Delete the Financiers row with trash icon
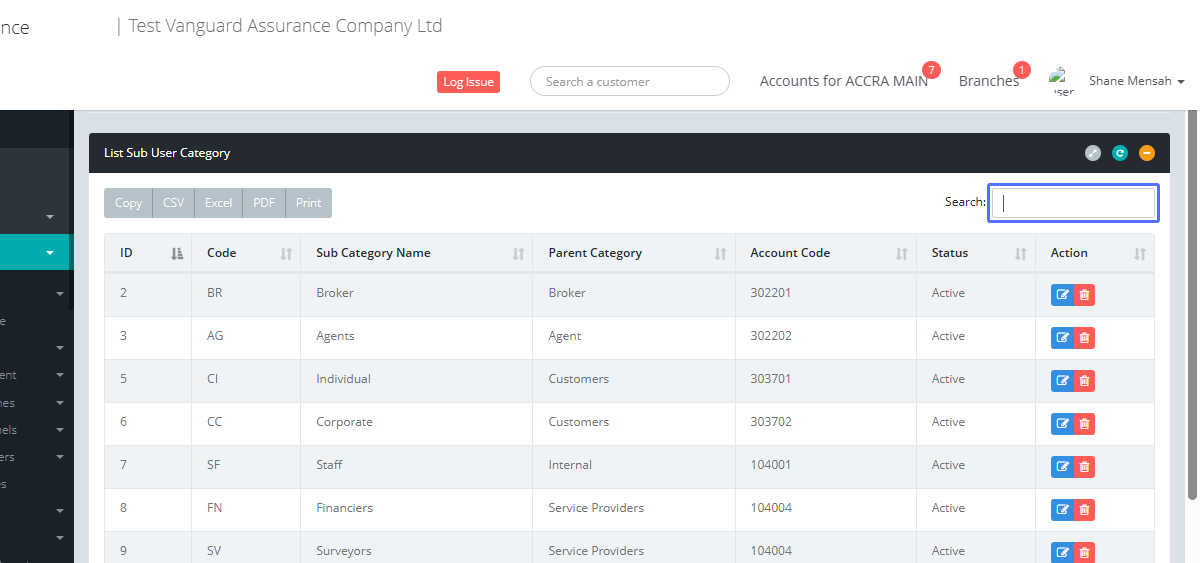 point(1084,510)
